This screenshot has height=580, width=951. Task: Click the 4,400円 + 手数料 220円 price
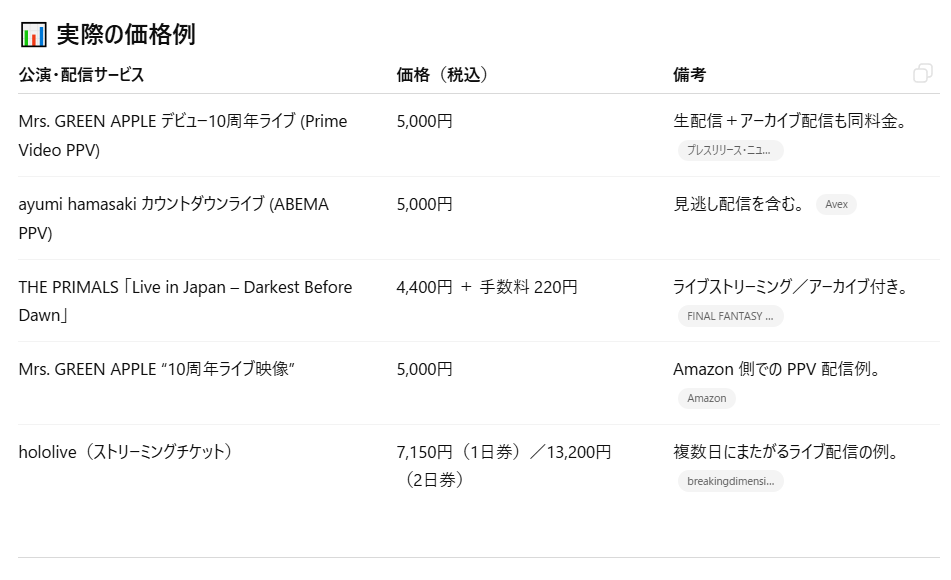[486, 287]
